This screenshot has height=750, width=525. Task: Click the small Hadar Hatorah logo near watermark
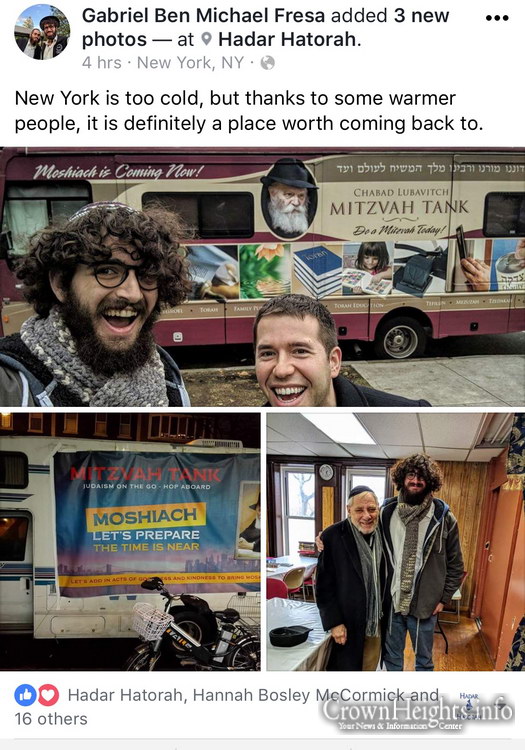coord(469,706)
